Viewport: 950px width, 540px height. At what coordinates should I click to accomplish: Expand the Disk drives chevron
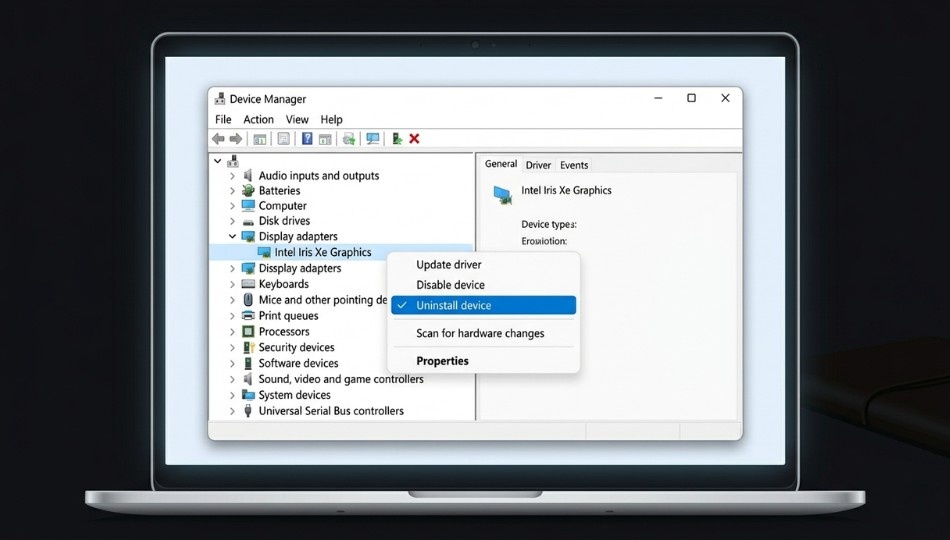coord(232,221)
